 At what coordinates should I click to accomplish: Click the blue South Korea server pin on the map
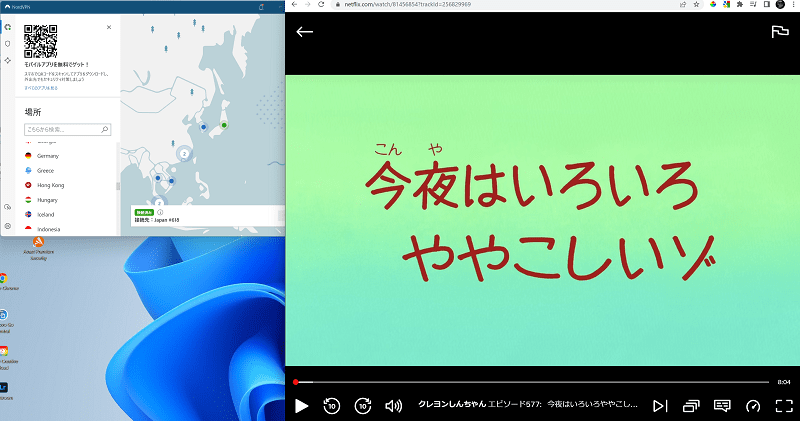point(203,127)
